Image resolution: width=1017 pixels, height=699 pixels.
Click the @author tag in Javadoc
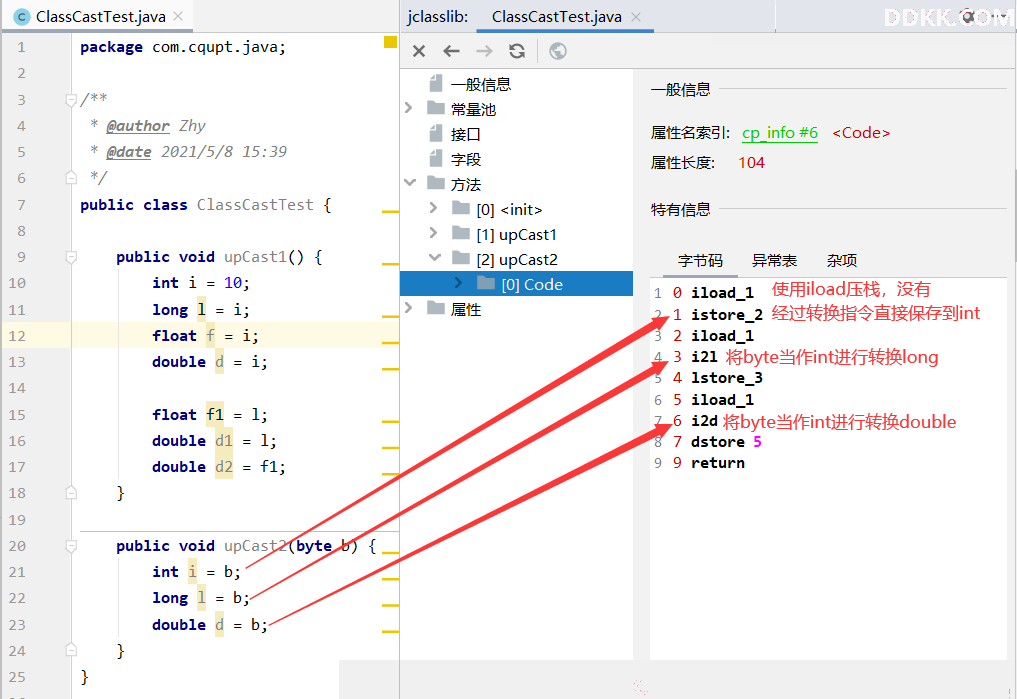[138, 126]
